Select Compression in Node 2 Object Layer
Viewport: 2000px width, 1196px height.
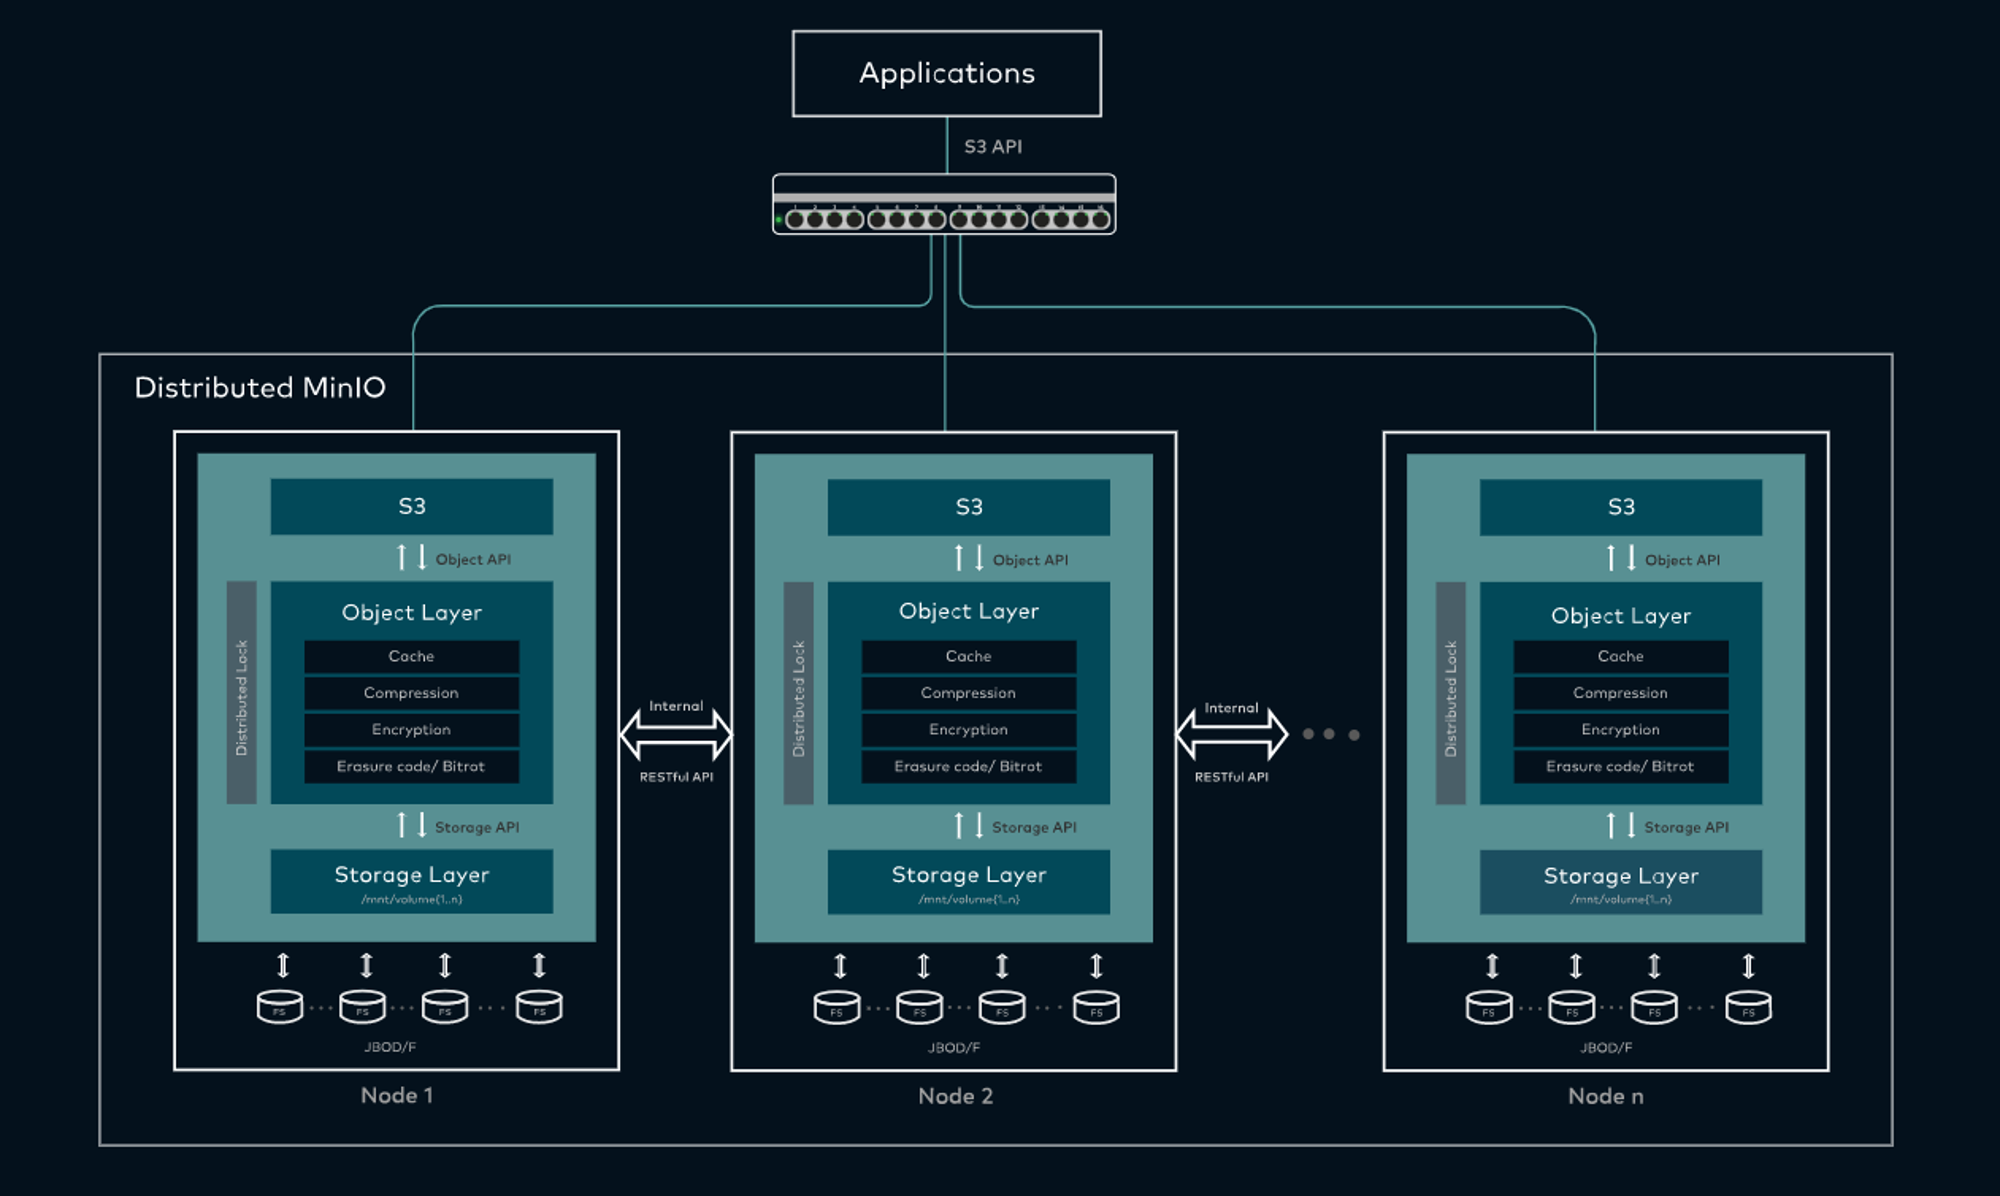pos(968,693)
